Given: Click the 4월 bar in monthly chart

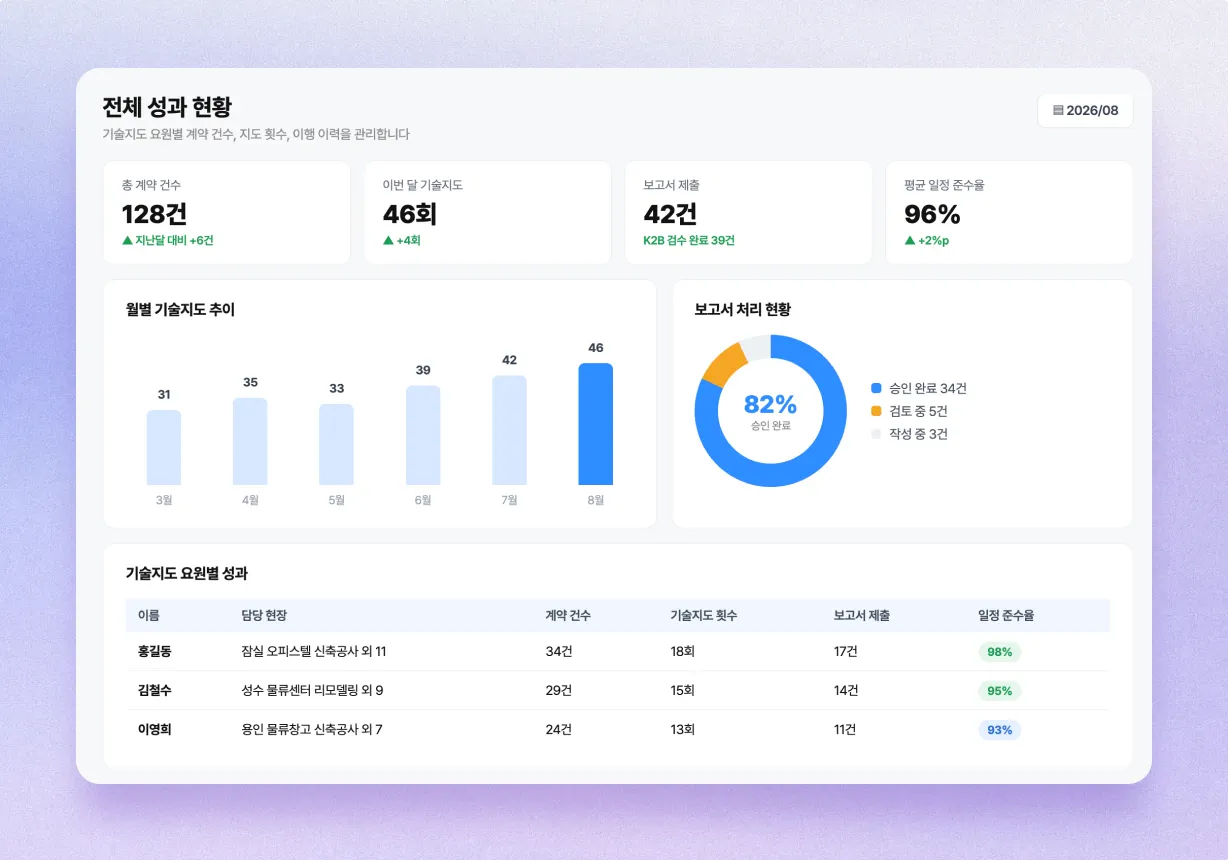Looking at the screenshot, I should pyautogui.click(x=250, y=441).
